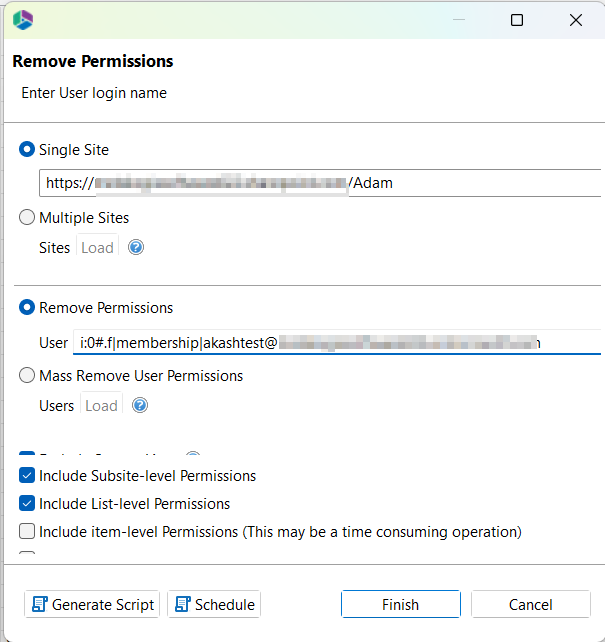Screen dimensions: 605x642
Task: Click the Generate Script button
Action: (92, 604)
